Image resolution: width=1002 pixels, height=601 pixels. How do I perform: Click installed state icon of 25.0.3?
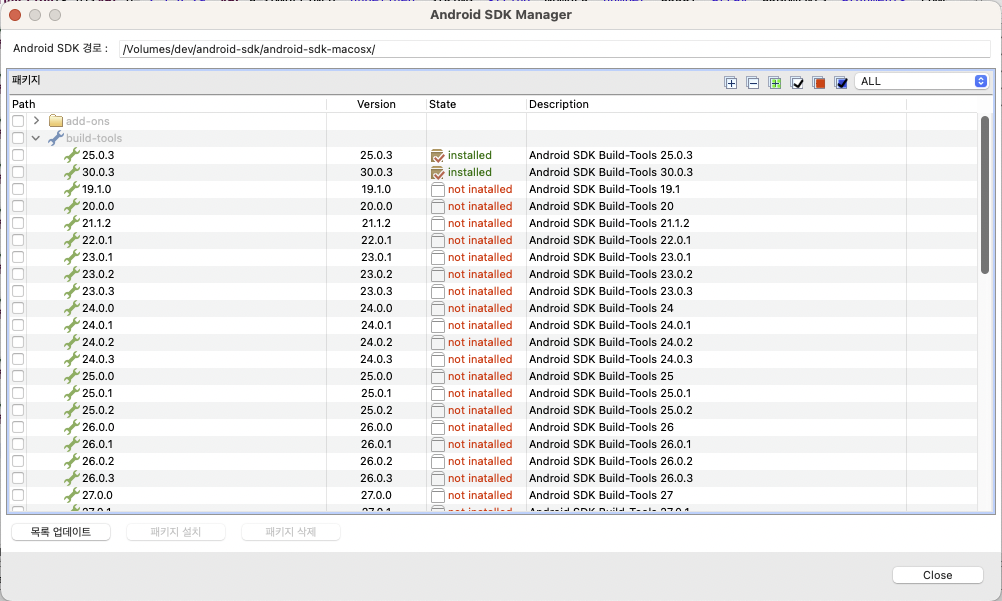pos(438,155)
